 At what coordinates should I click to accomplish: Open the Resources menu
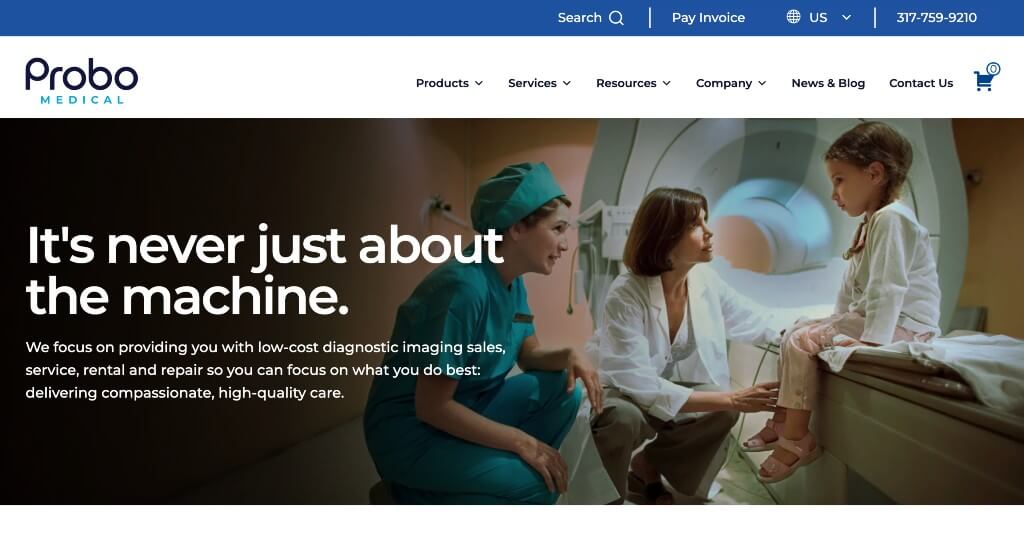626,83
